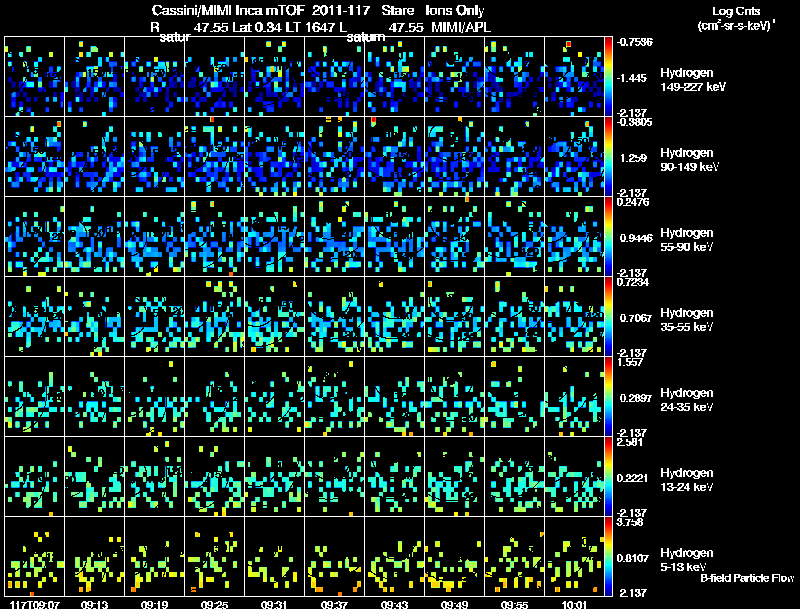Select the 35-55 keV panel at 09:19
The image size is (800, 609).
pyautogui.click(x=155, y=317)
